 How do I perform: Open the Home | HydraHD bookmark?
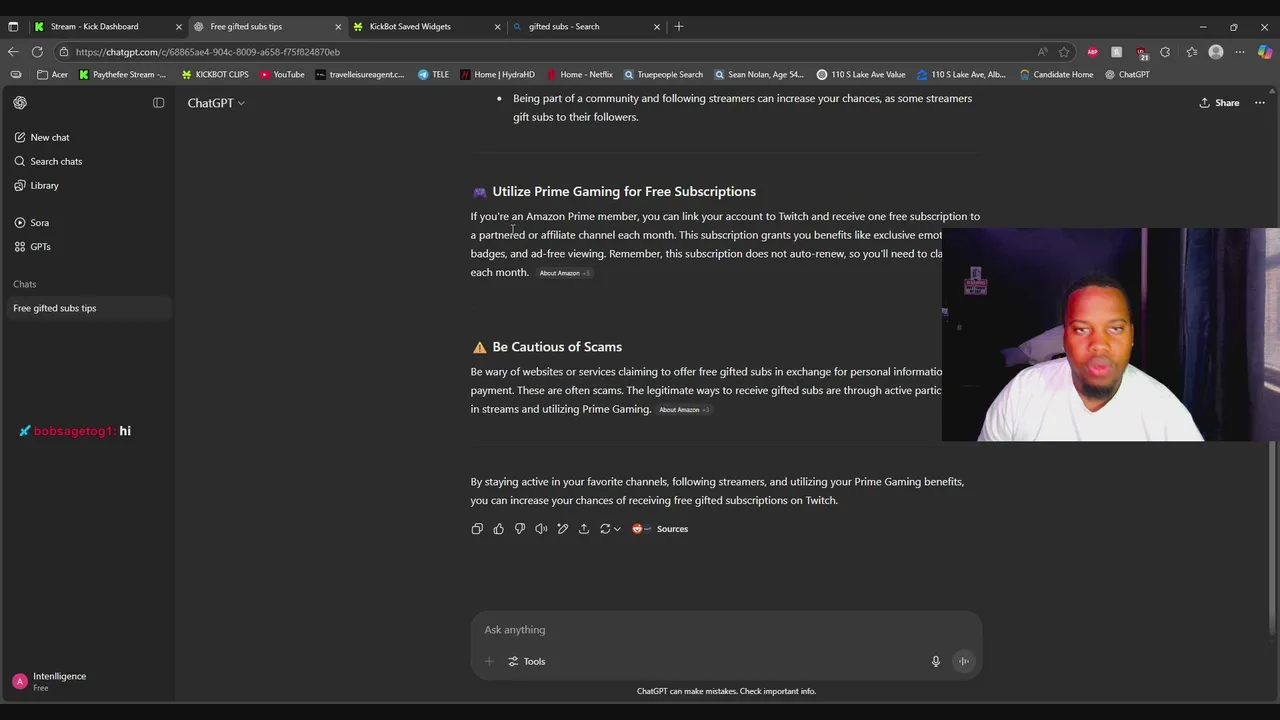497,75
